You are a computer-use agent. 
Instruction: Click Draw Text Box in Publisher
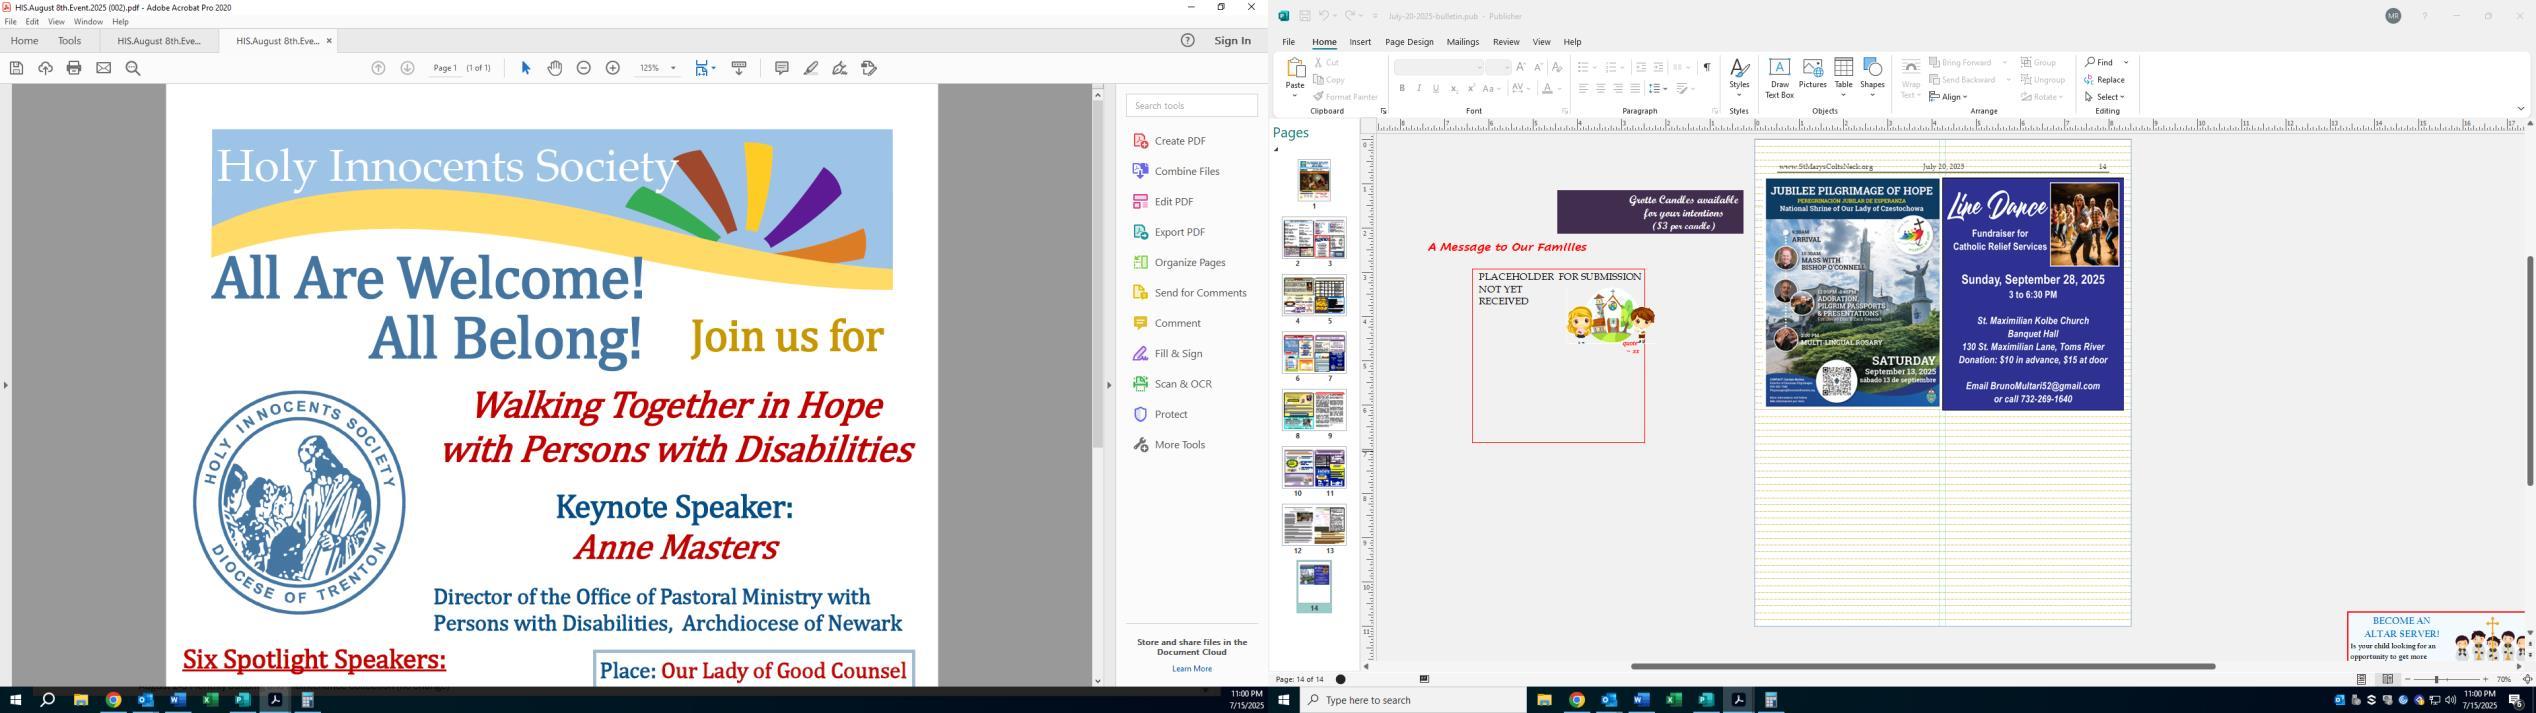[1779, 78]
